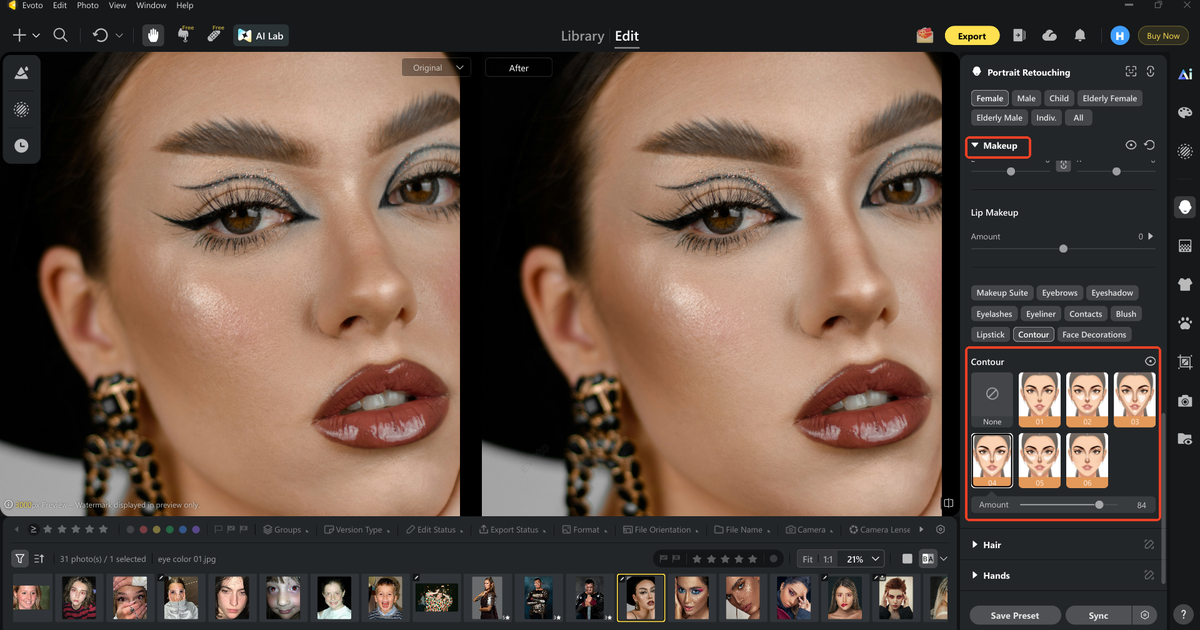The image size is (1200, 630).
Task: Click the Contour Amount slider handle
Action: 1099,505
